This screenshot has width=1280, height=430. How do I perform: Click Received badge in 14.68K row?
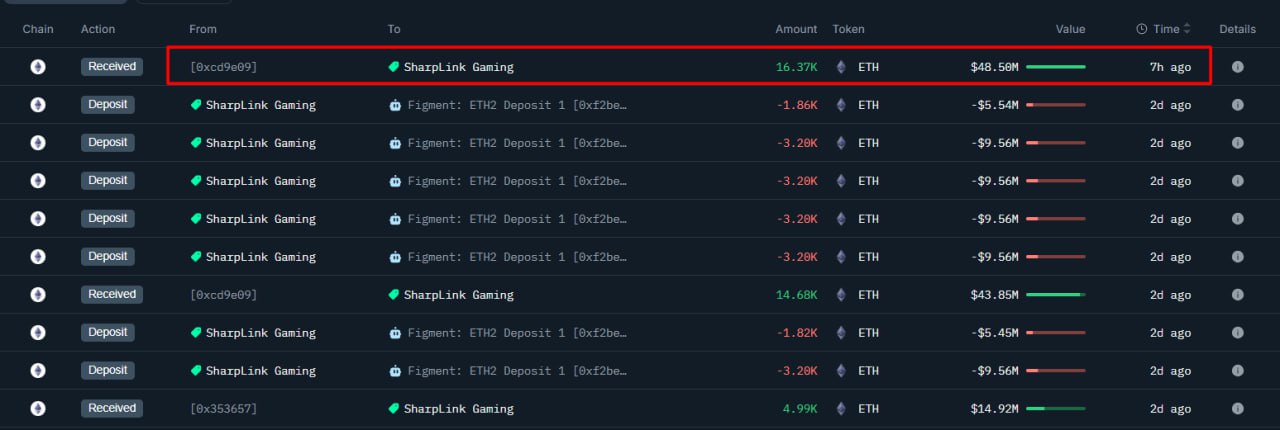112,295
